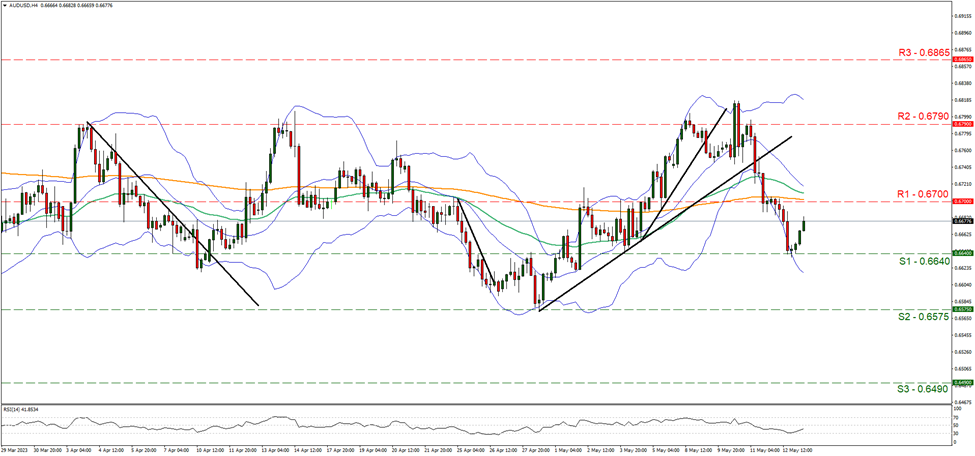Click the last green candlestick on the chart
975x456 pixels.
click(805, 226)
